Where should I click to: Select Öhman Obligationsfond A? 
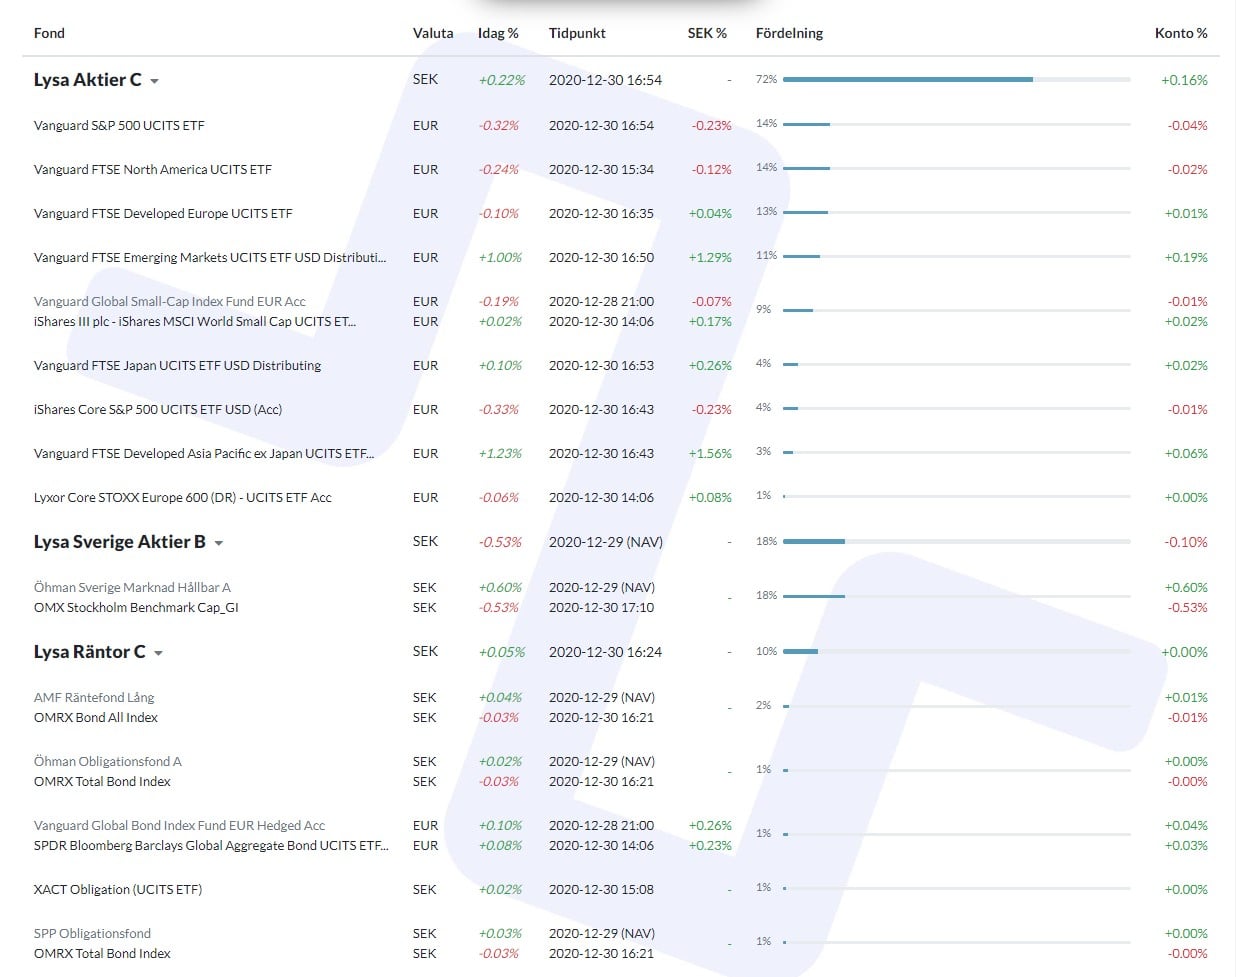click(108, 761)
